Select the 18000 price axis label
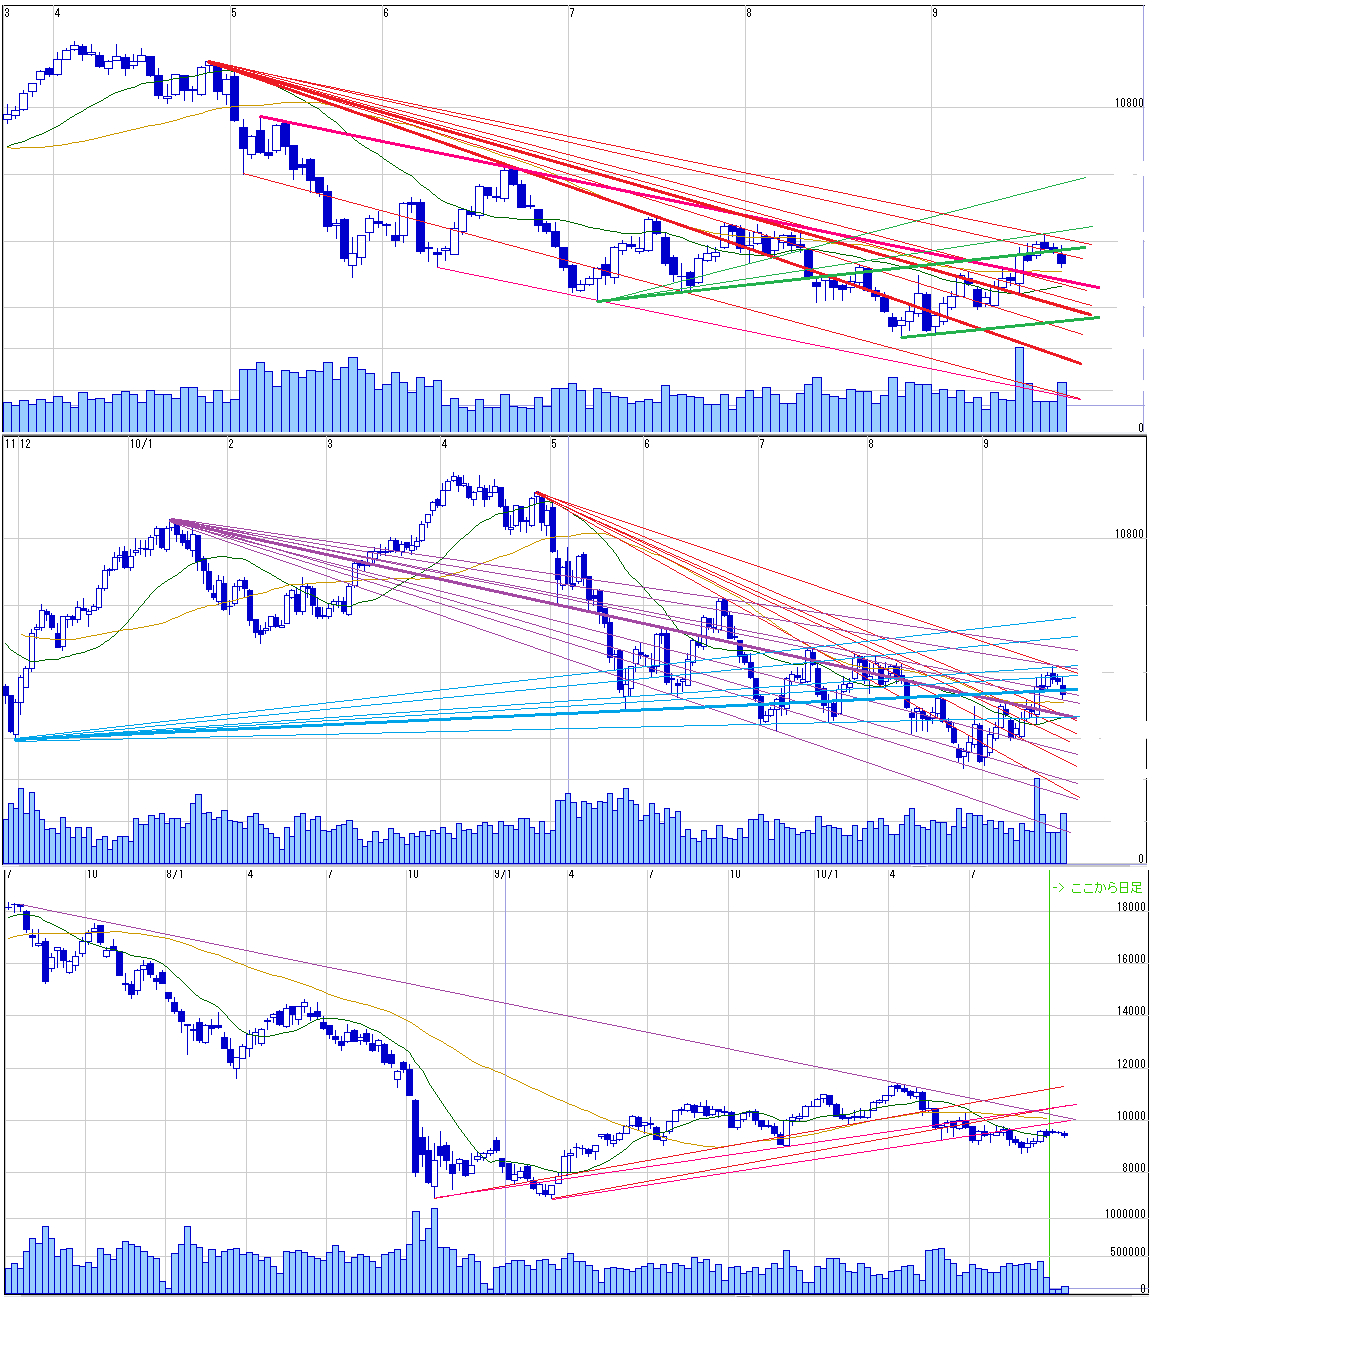This screenshot has width=1366, height=1346. [x=1131, y=908]
